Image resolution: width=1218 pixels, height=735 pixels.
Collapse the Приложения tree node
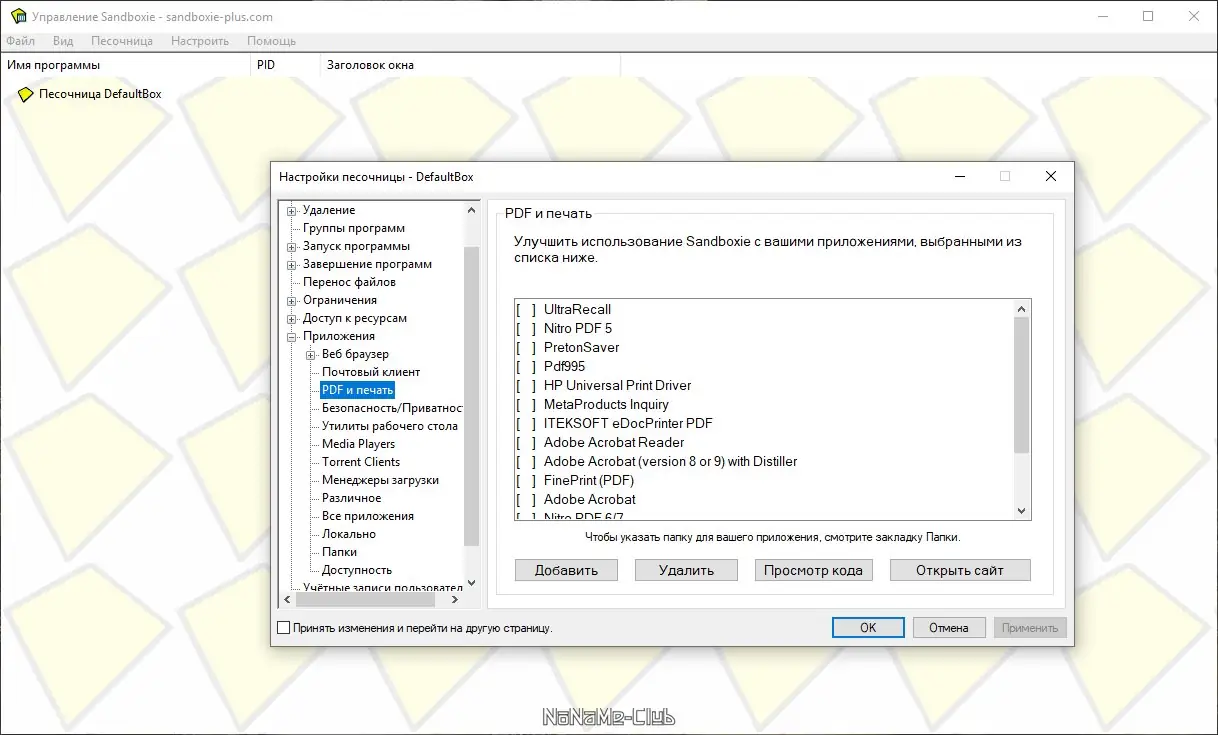292,336
